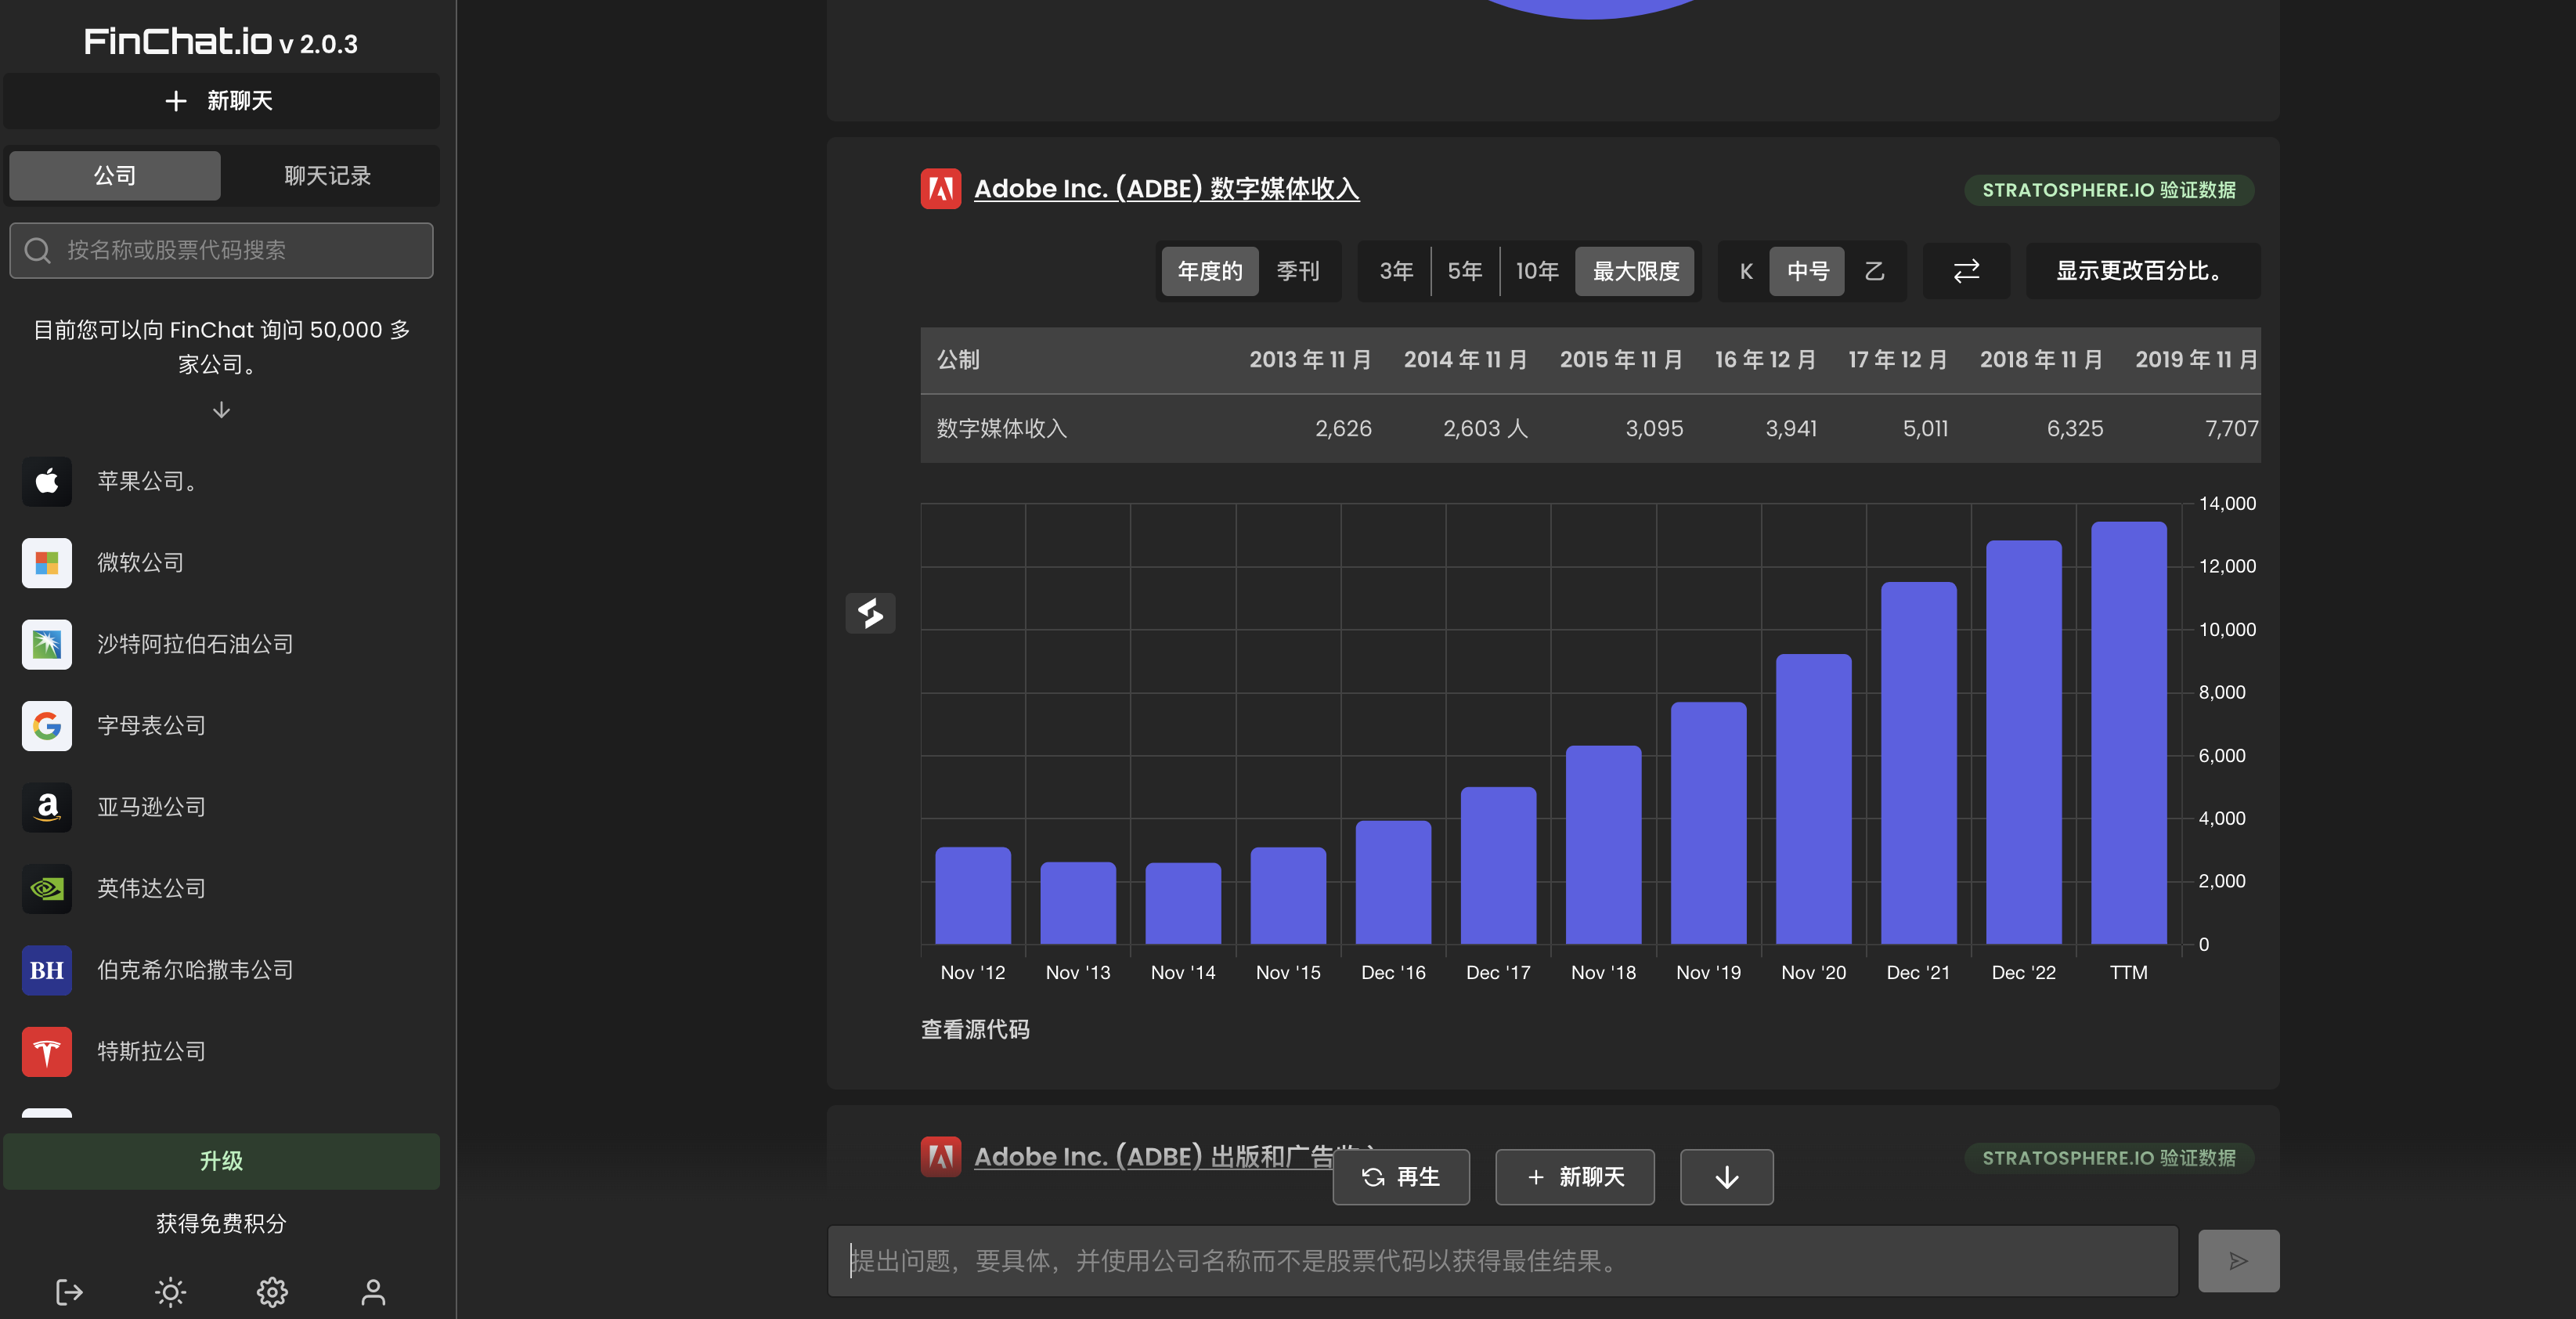Toggle light mode with the sun icon
This screenshot has width=2576, height=1319.
(171, 1292)
